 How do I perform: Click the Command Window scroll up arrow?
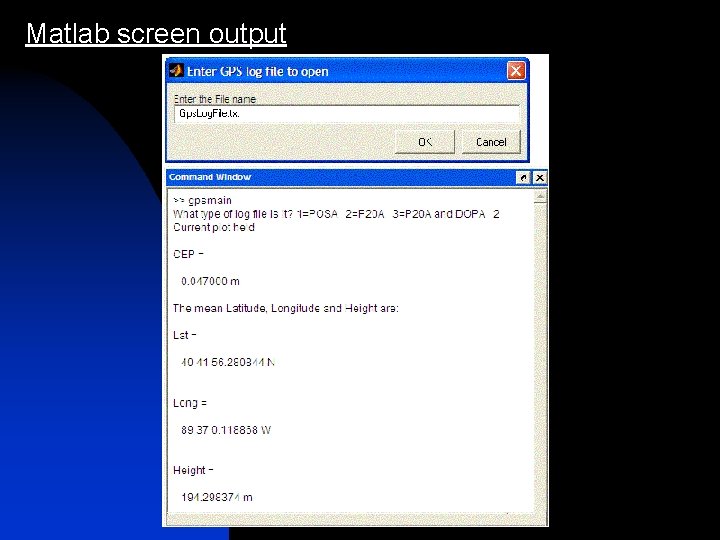pos(540,197)
